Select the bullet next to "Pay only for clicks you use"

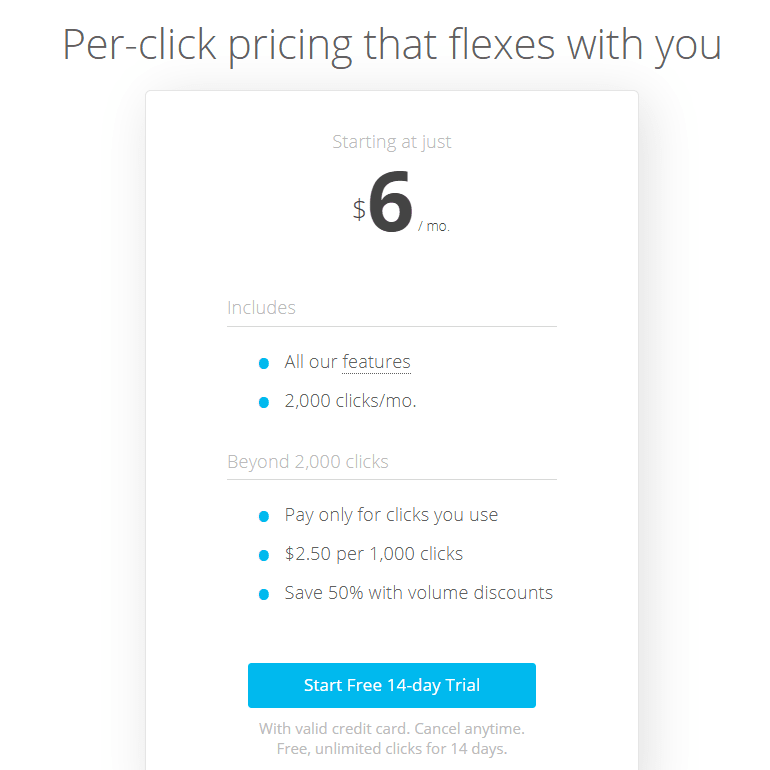[x=264, y=516]
